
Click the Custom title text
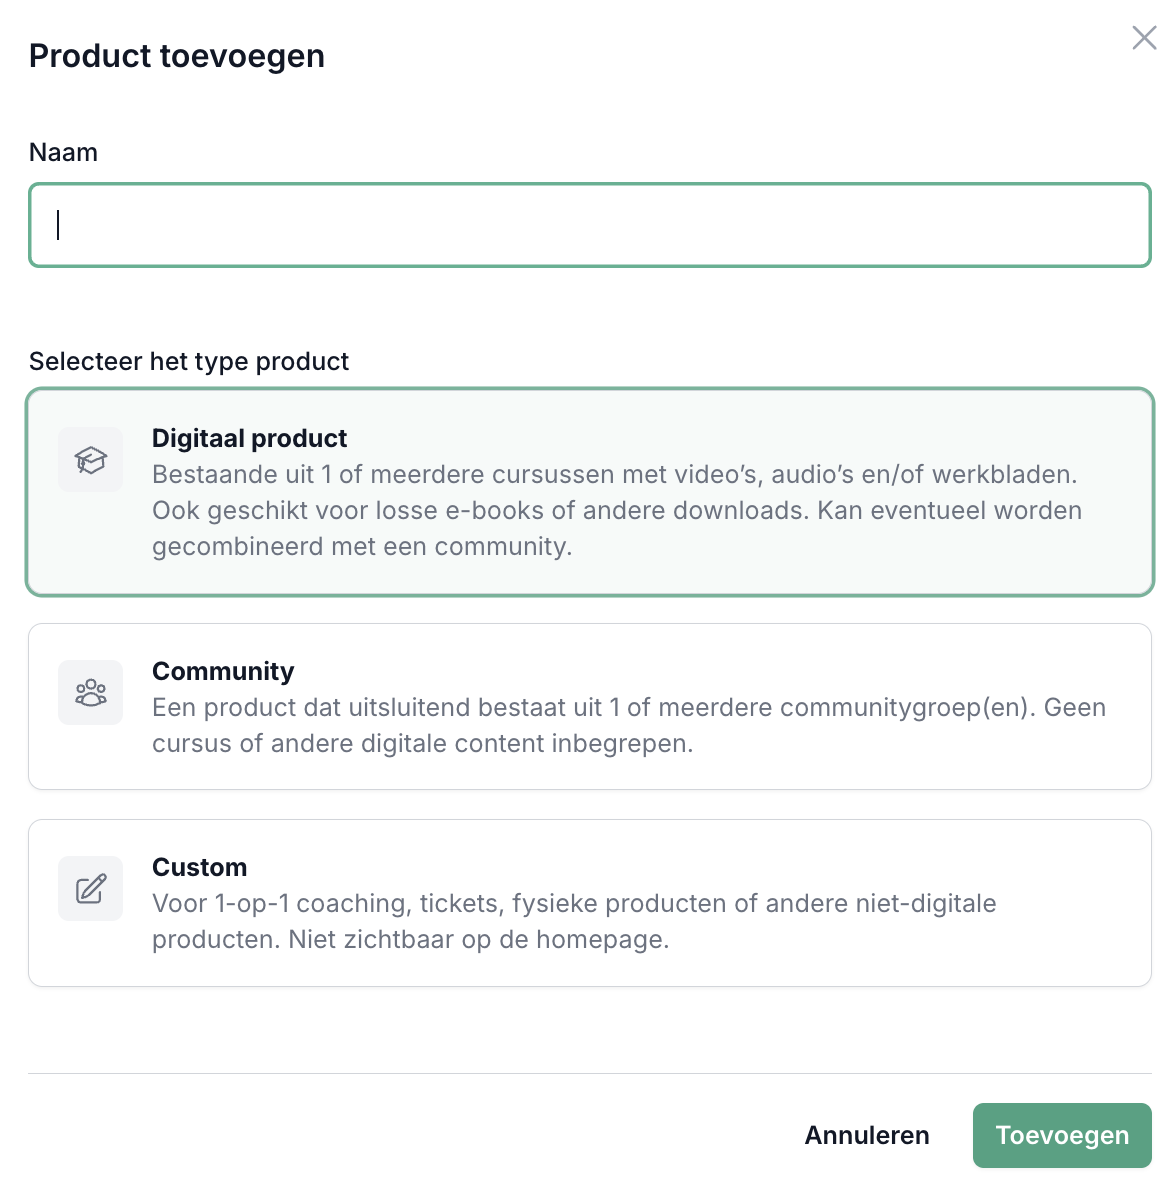[199, 867]
